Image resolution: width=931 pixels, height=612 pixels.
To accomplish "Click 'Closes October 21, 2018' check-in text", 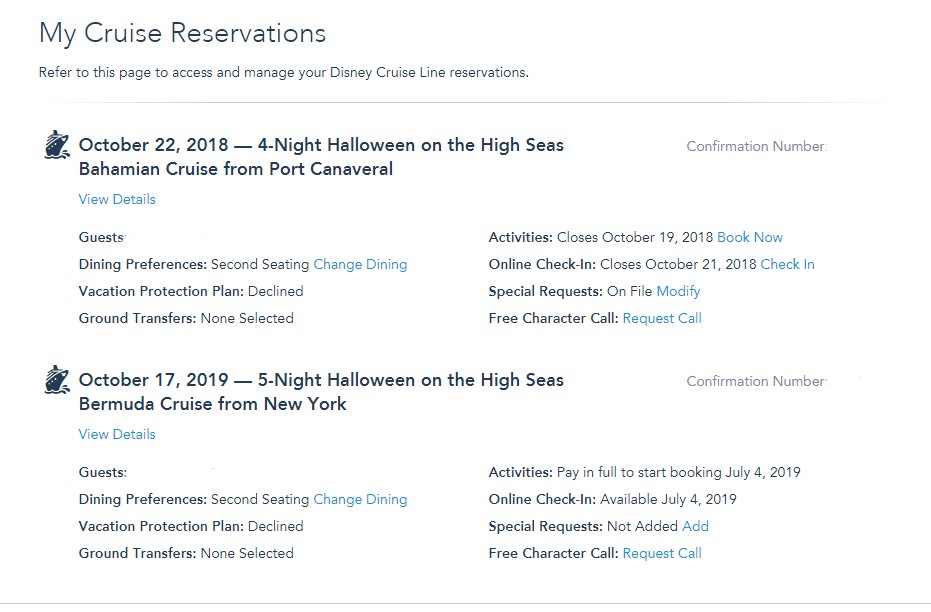I will tap(678, 265).
